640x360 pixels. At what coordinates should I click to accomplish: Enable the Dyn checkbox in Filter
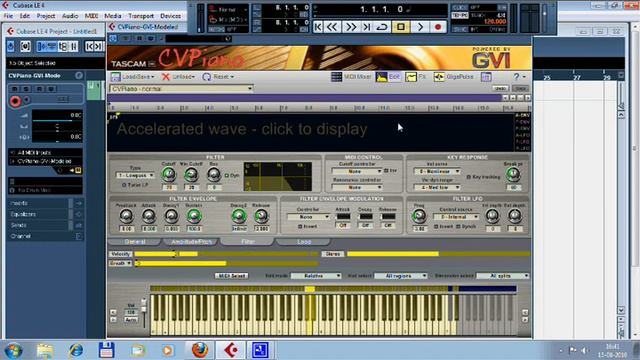pos(227,176)
